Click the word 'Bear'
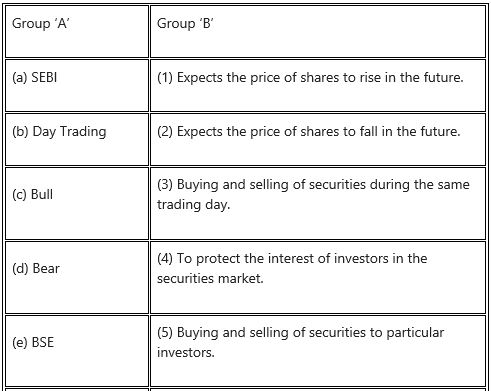This screenshot has width=491, height=391. click(46, 269)
